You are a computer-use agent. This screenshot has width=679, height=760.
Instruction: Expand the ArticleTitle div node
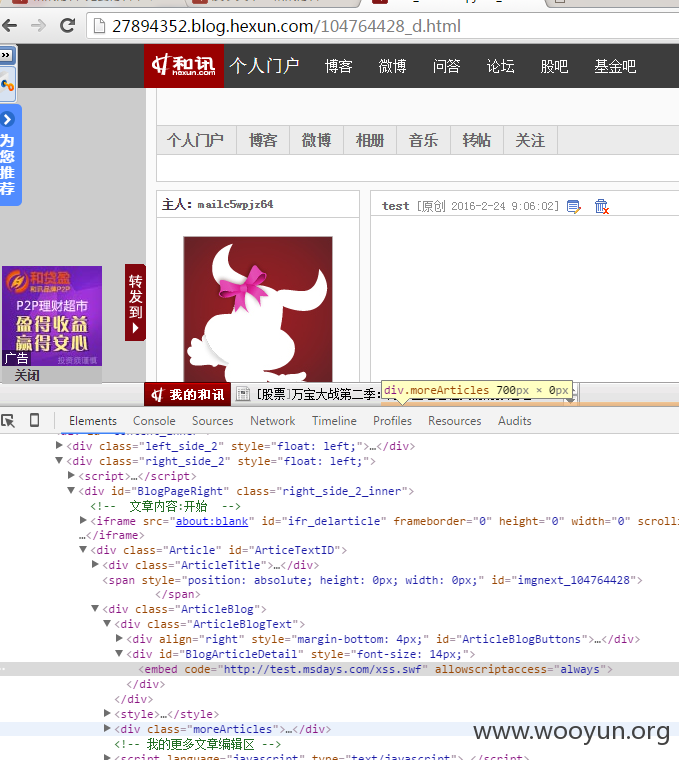click(x=95, y=564)
